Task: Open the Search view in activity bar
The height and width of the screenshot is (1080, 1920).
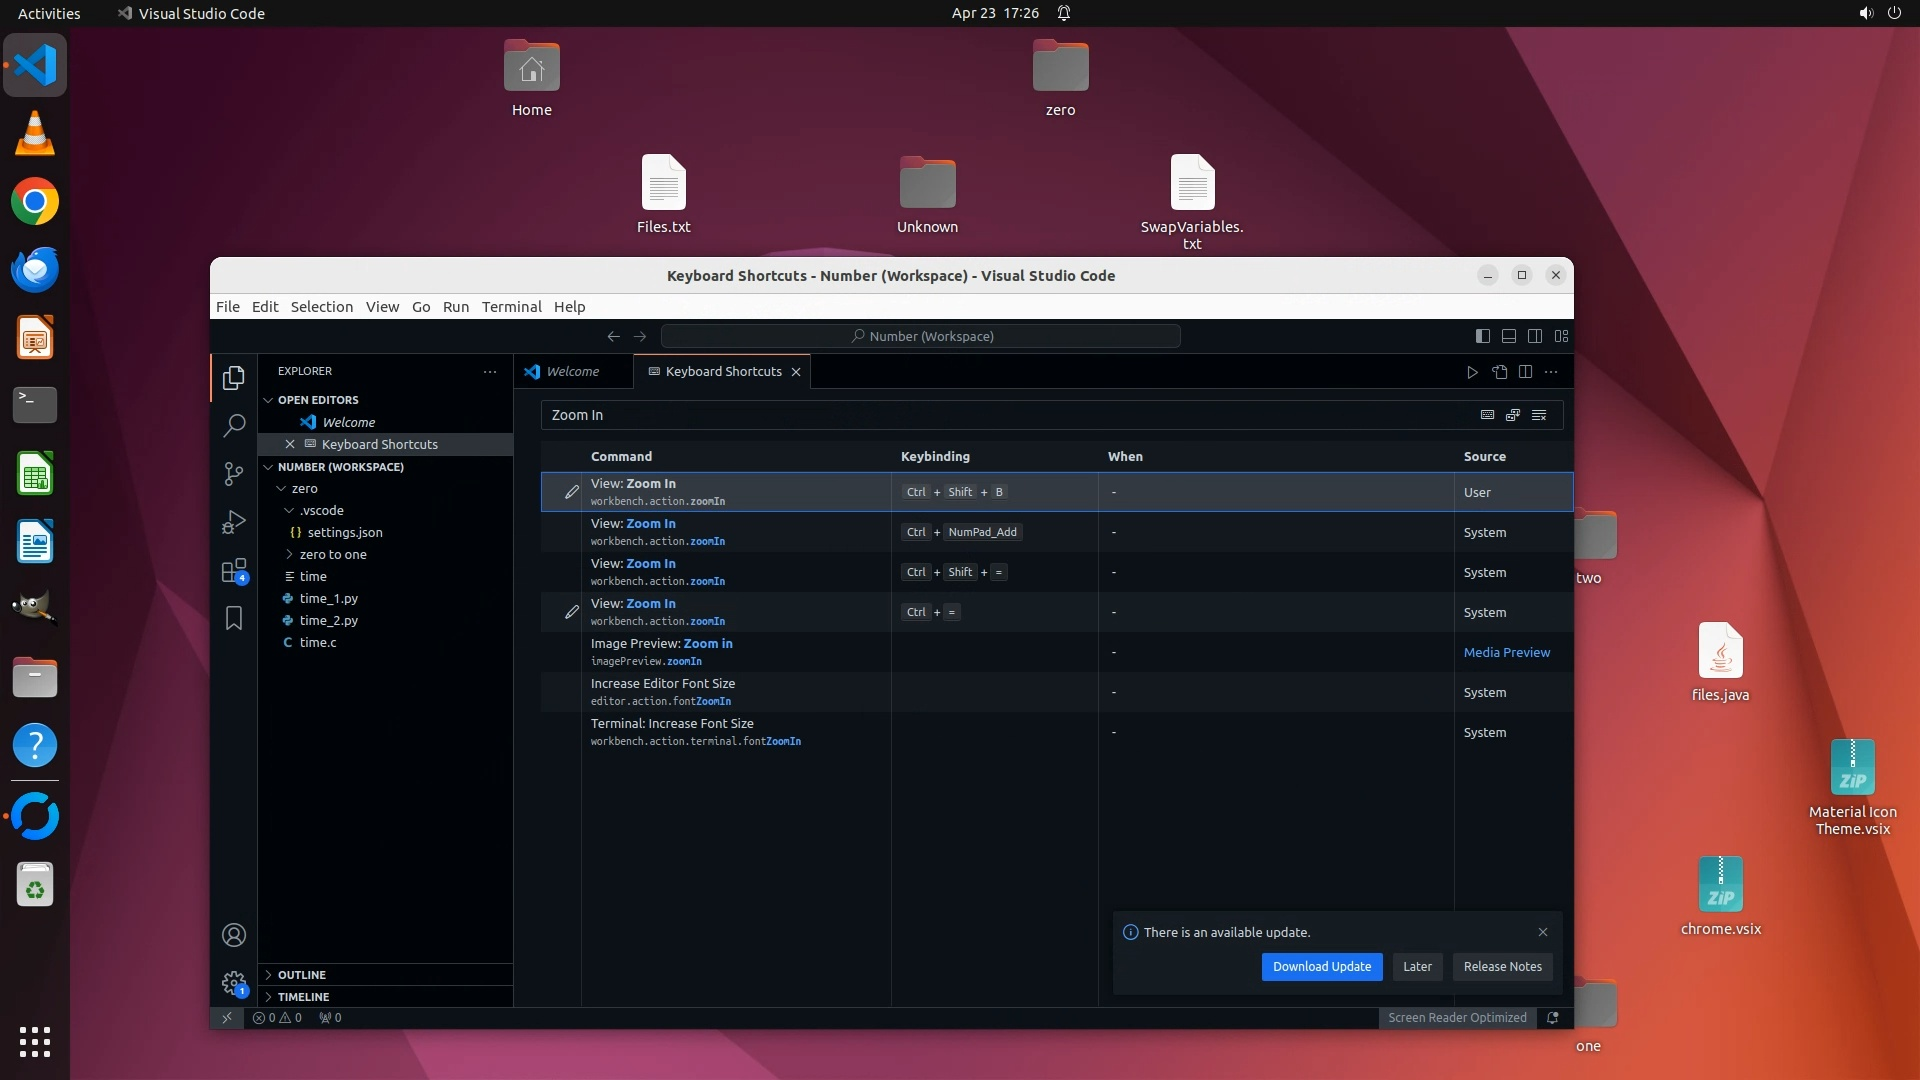Action: click(234, 426)
